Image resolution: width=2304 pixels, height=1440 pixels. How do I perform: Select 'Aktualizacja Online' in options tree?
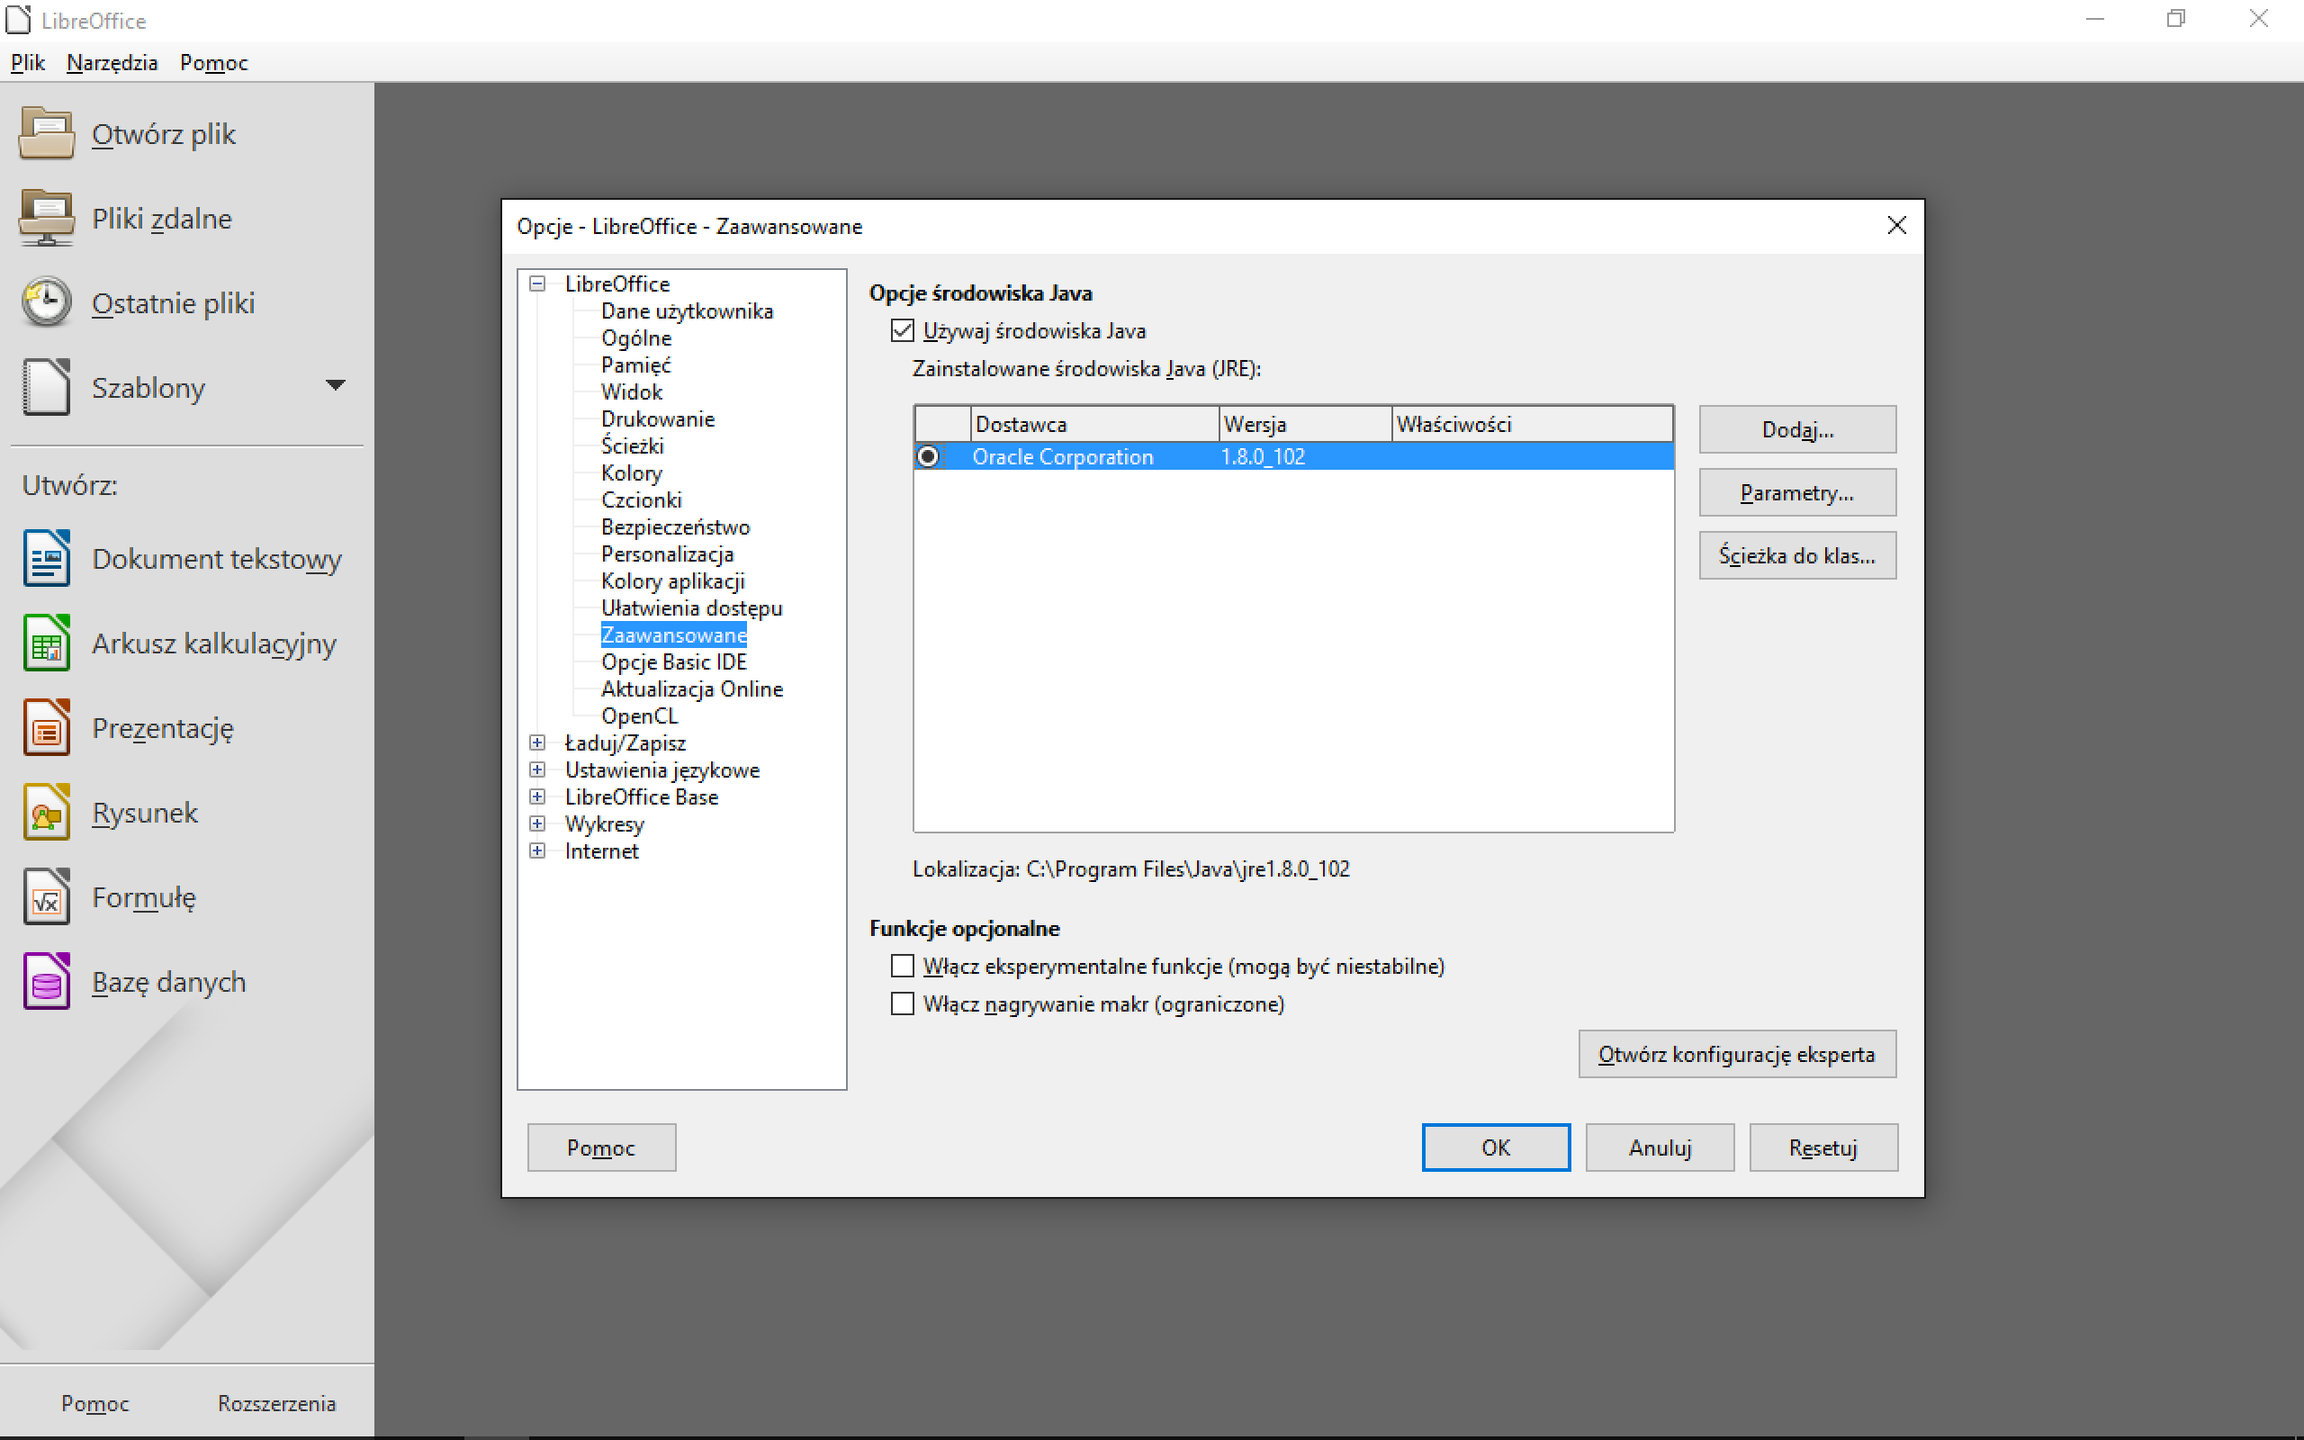click(x=692, y=689)
